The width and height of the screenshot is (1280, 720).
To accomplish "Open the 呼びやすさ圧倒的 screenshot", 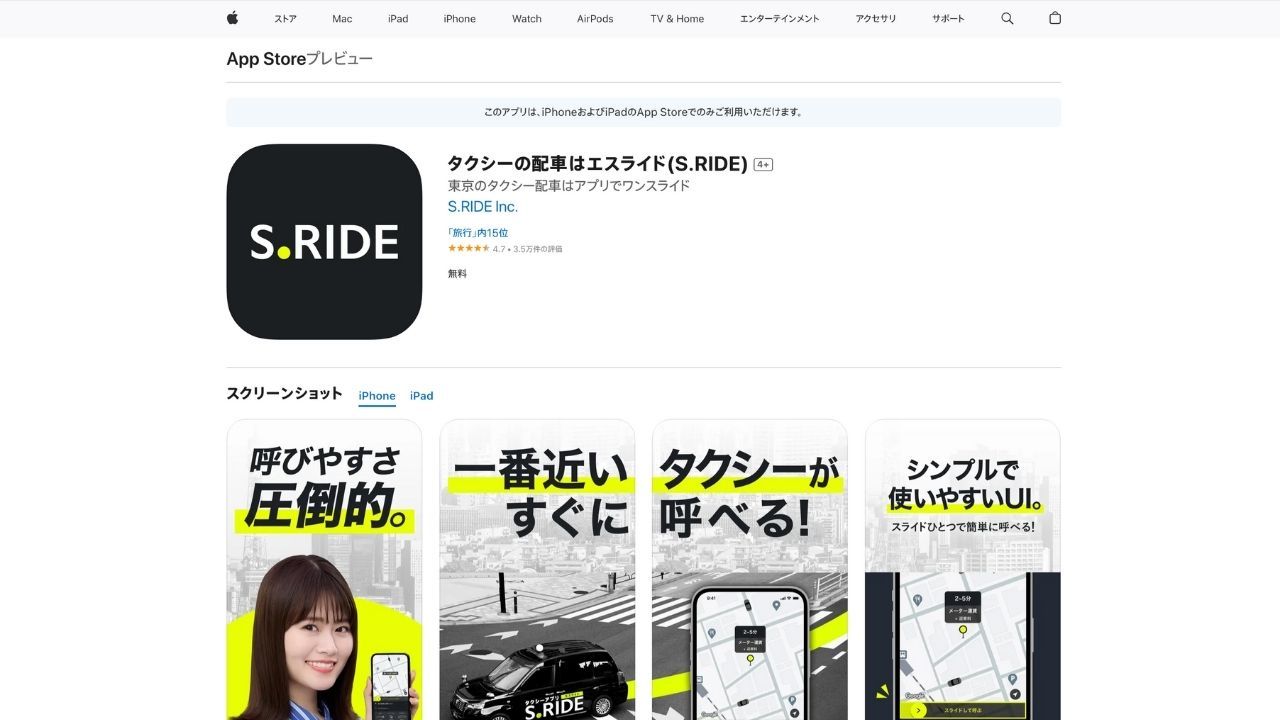I will pyautogui.click(x=324, y=569).
